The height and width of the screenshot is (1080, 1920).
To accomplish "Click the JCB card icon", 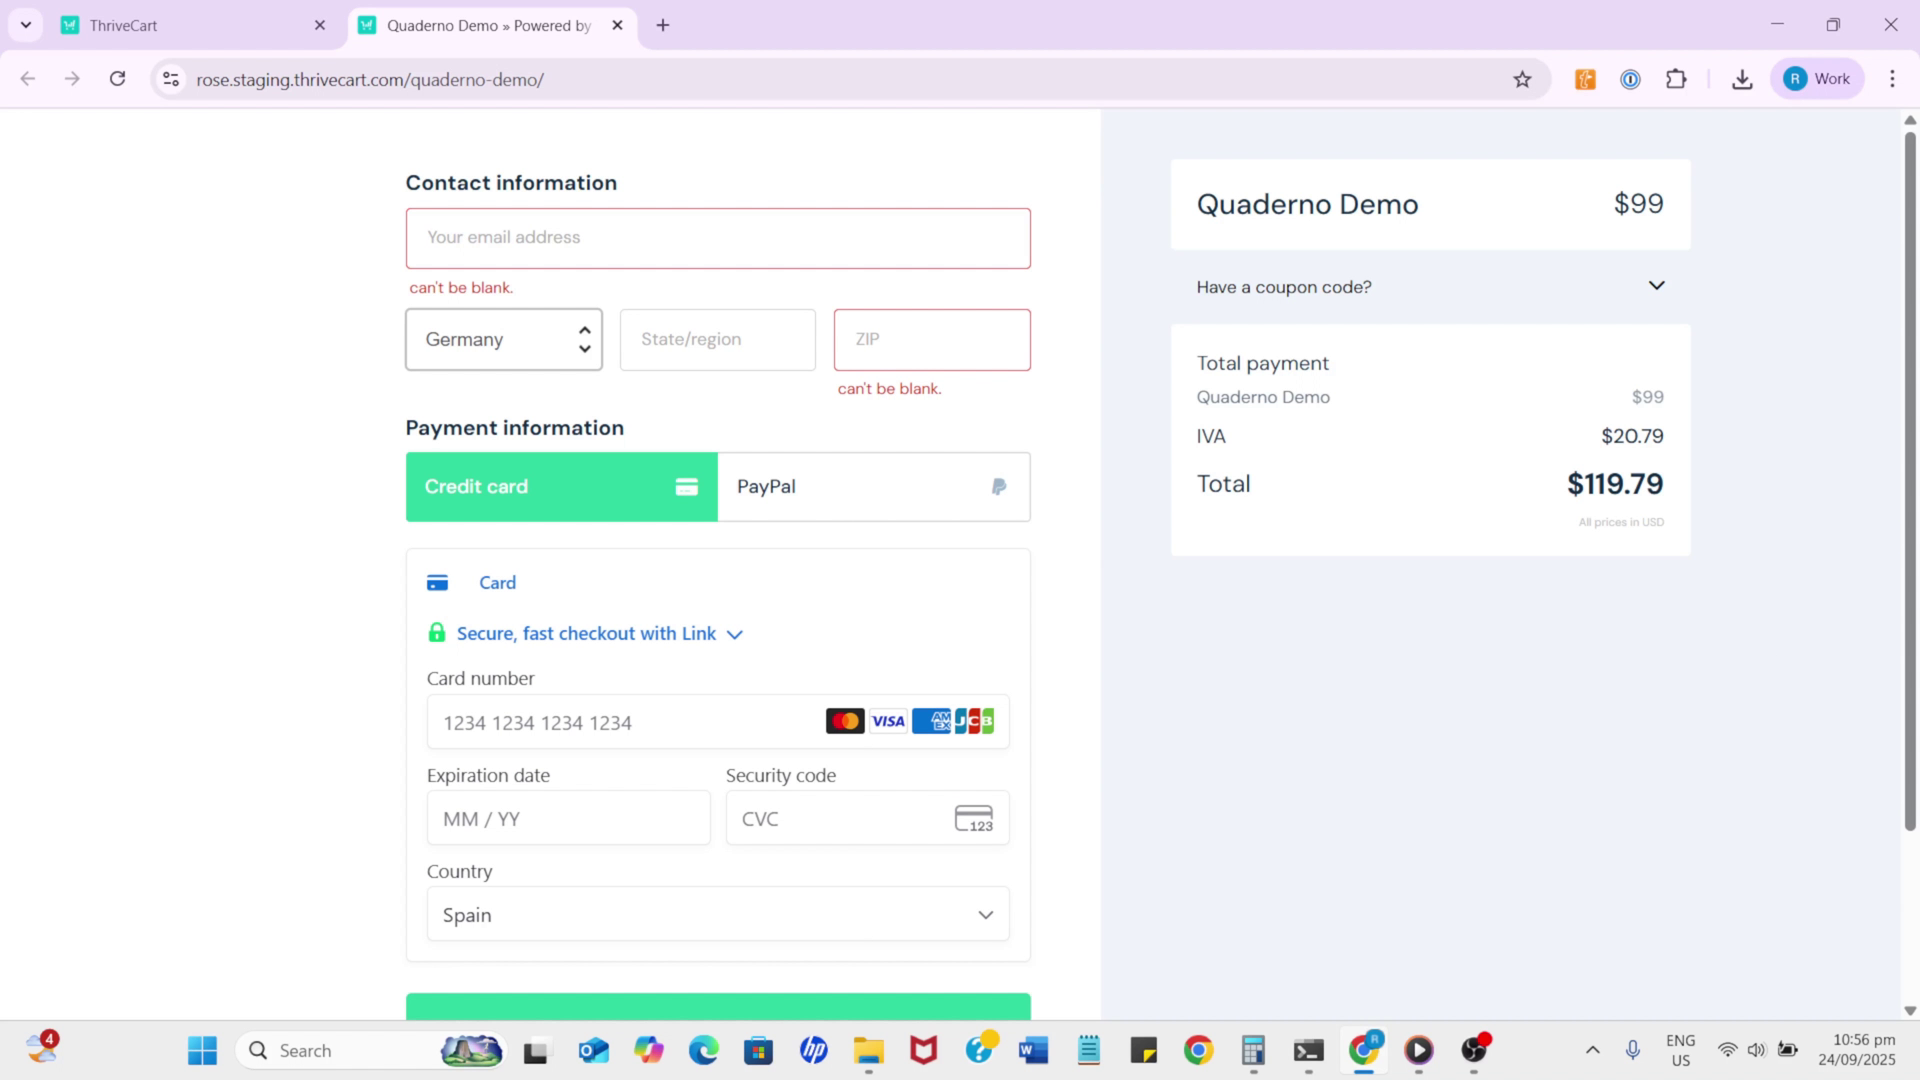I will click(974, 721).
